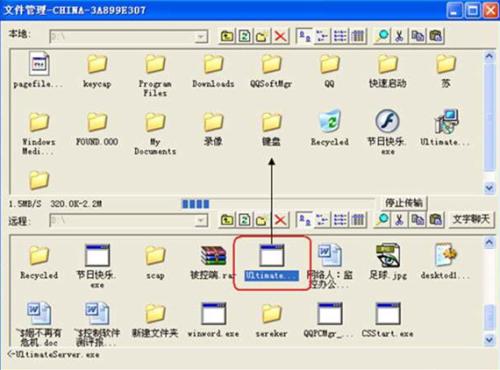The height and width of the screenshot is (370, 500).
Task: Select Ultimate... installer in local pane
Action: tap(446, 128)
